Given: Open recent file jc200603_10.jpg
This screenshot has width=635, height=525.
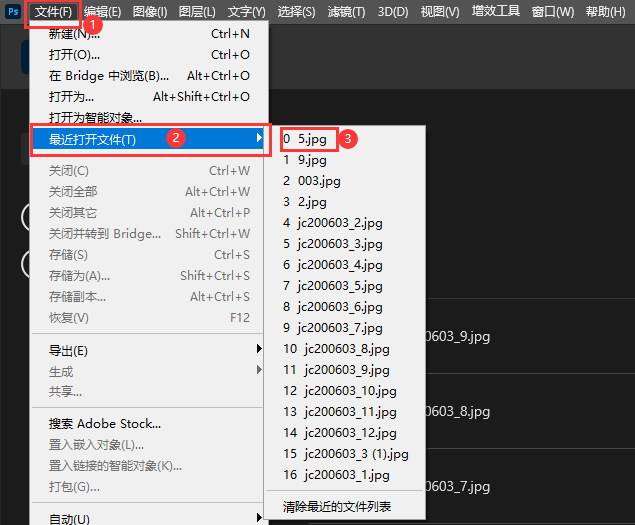Looking at the screenshot, I should pos(345,391).
